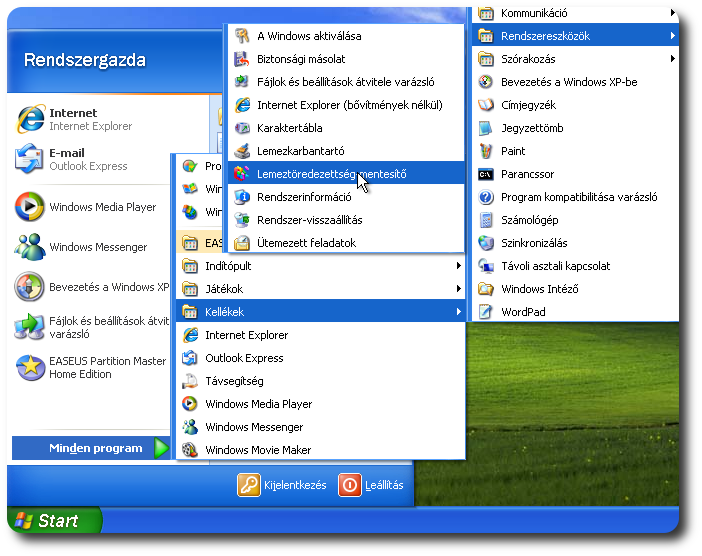702x556 pixels.
Task: Select Outlook Express in all programs list
Action: pos(321,358)
